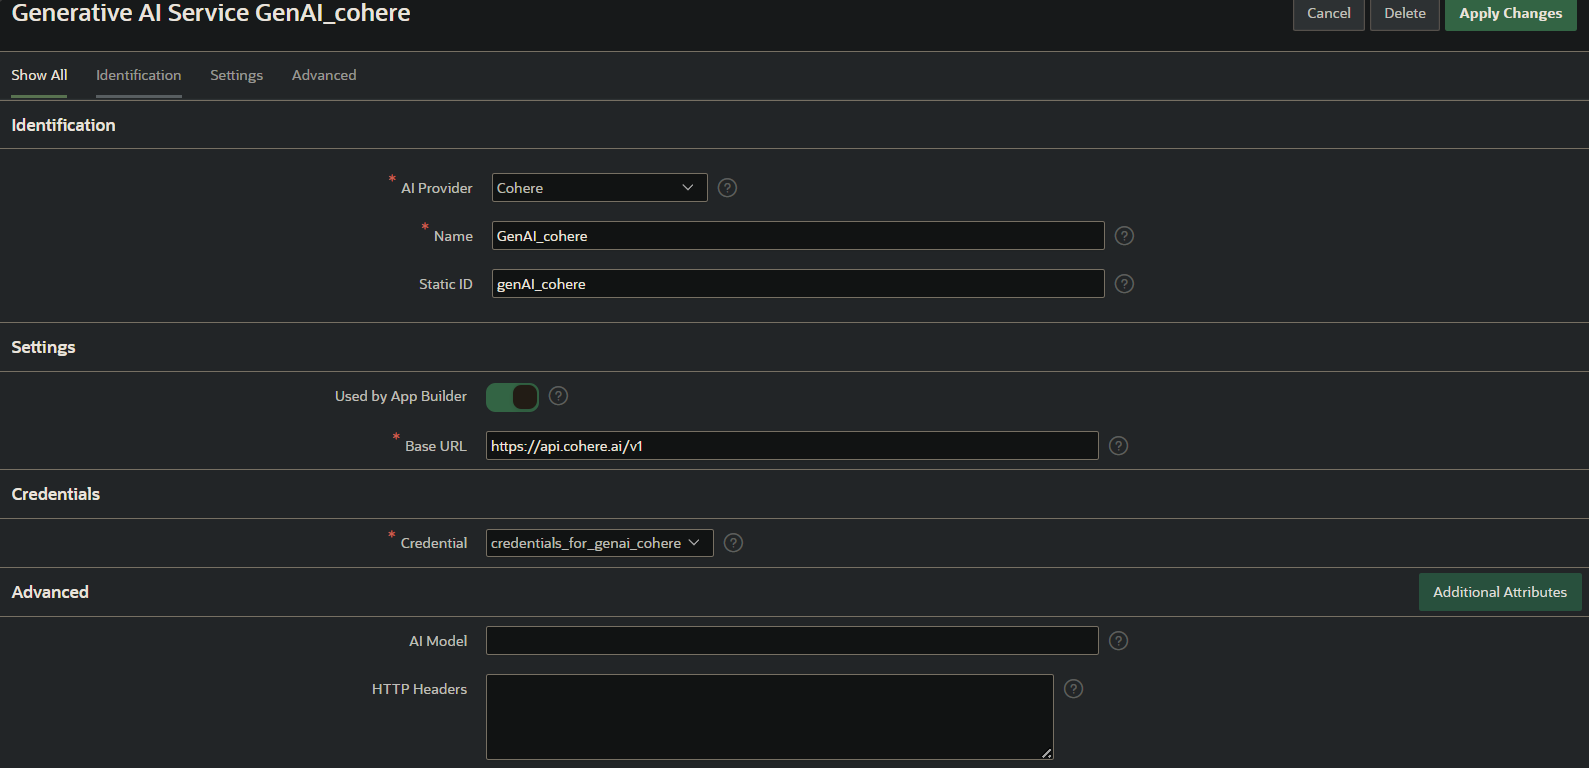Open the AI Provider dropdown showing Cohere
The image size is (1589, 768).
[x=600, y=188]
